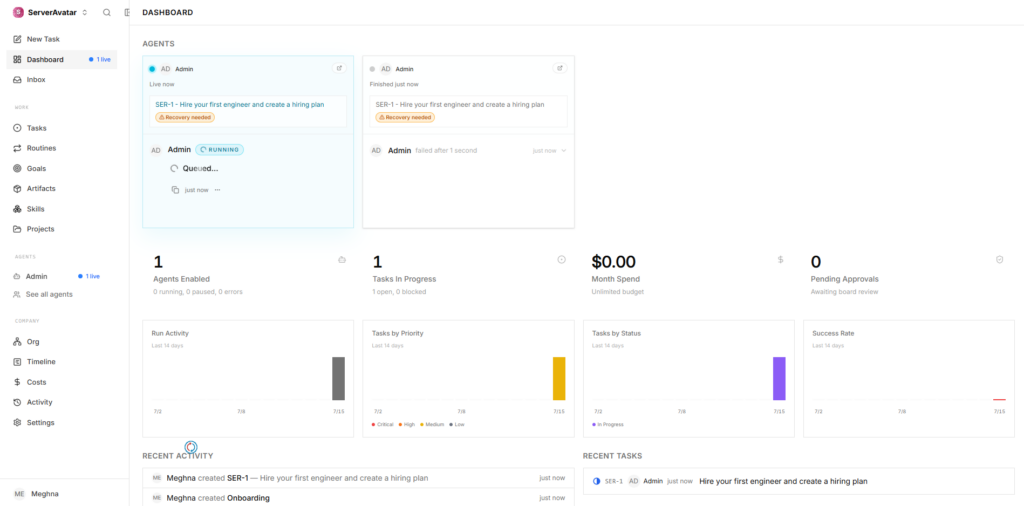Viewport: 1024px width, 506px height.
Task: Open the Agents Enabled stat card
Action: tap(248, 274)
